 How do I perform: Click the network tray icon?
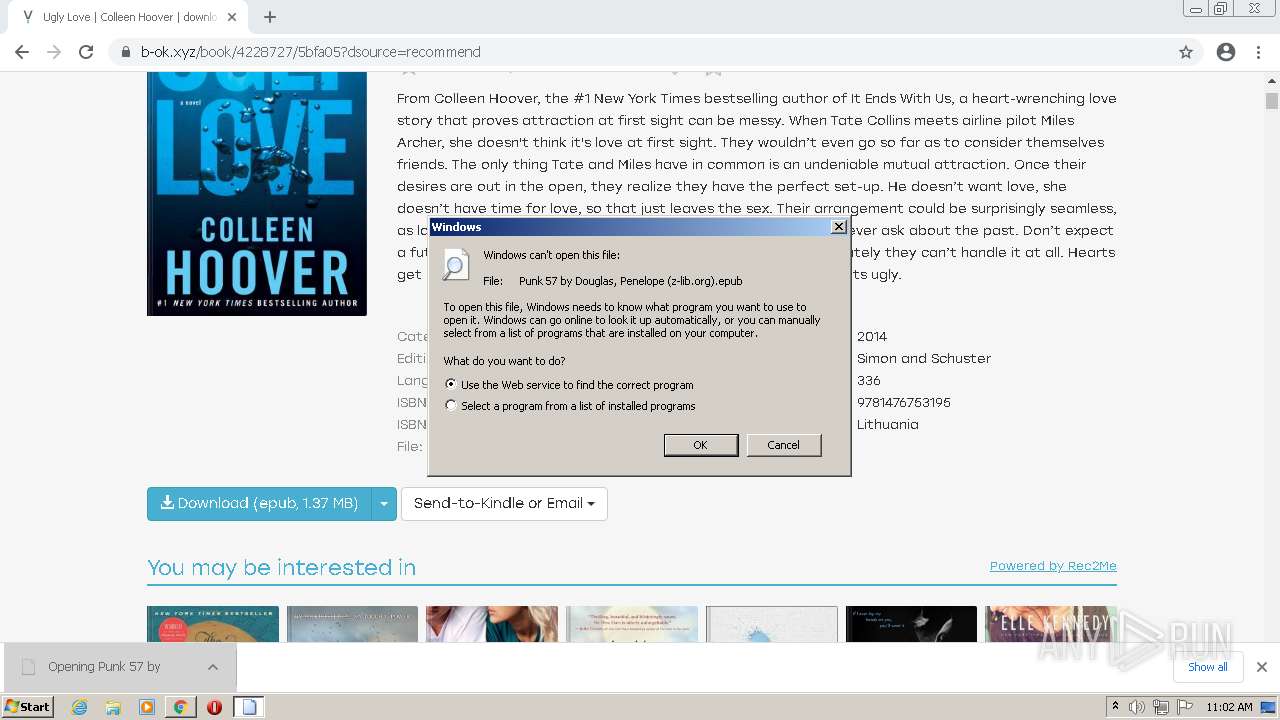[x=1161, y=707]
